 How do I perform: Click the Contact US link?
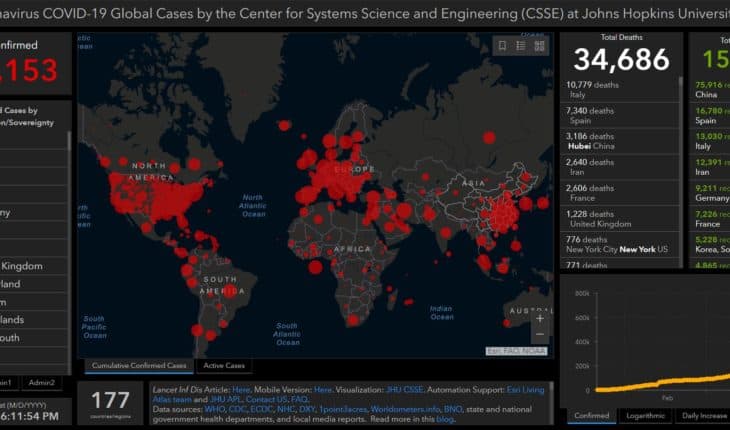coord(266,400)
